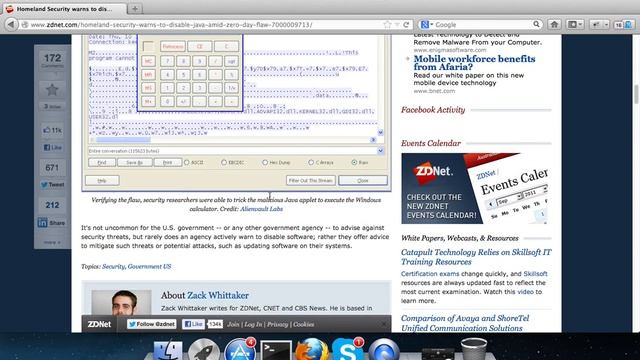
Task: Dismiss the ZDNet bottom bar with X
Action: tap(384, 324)
